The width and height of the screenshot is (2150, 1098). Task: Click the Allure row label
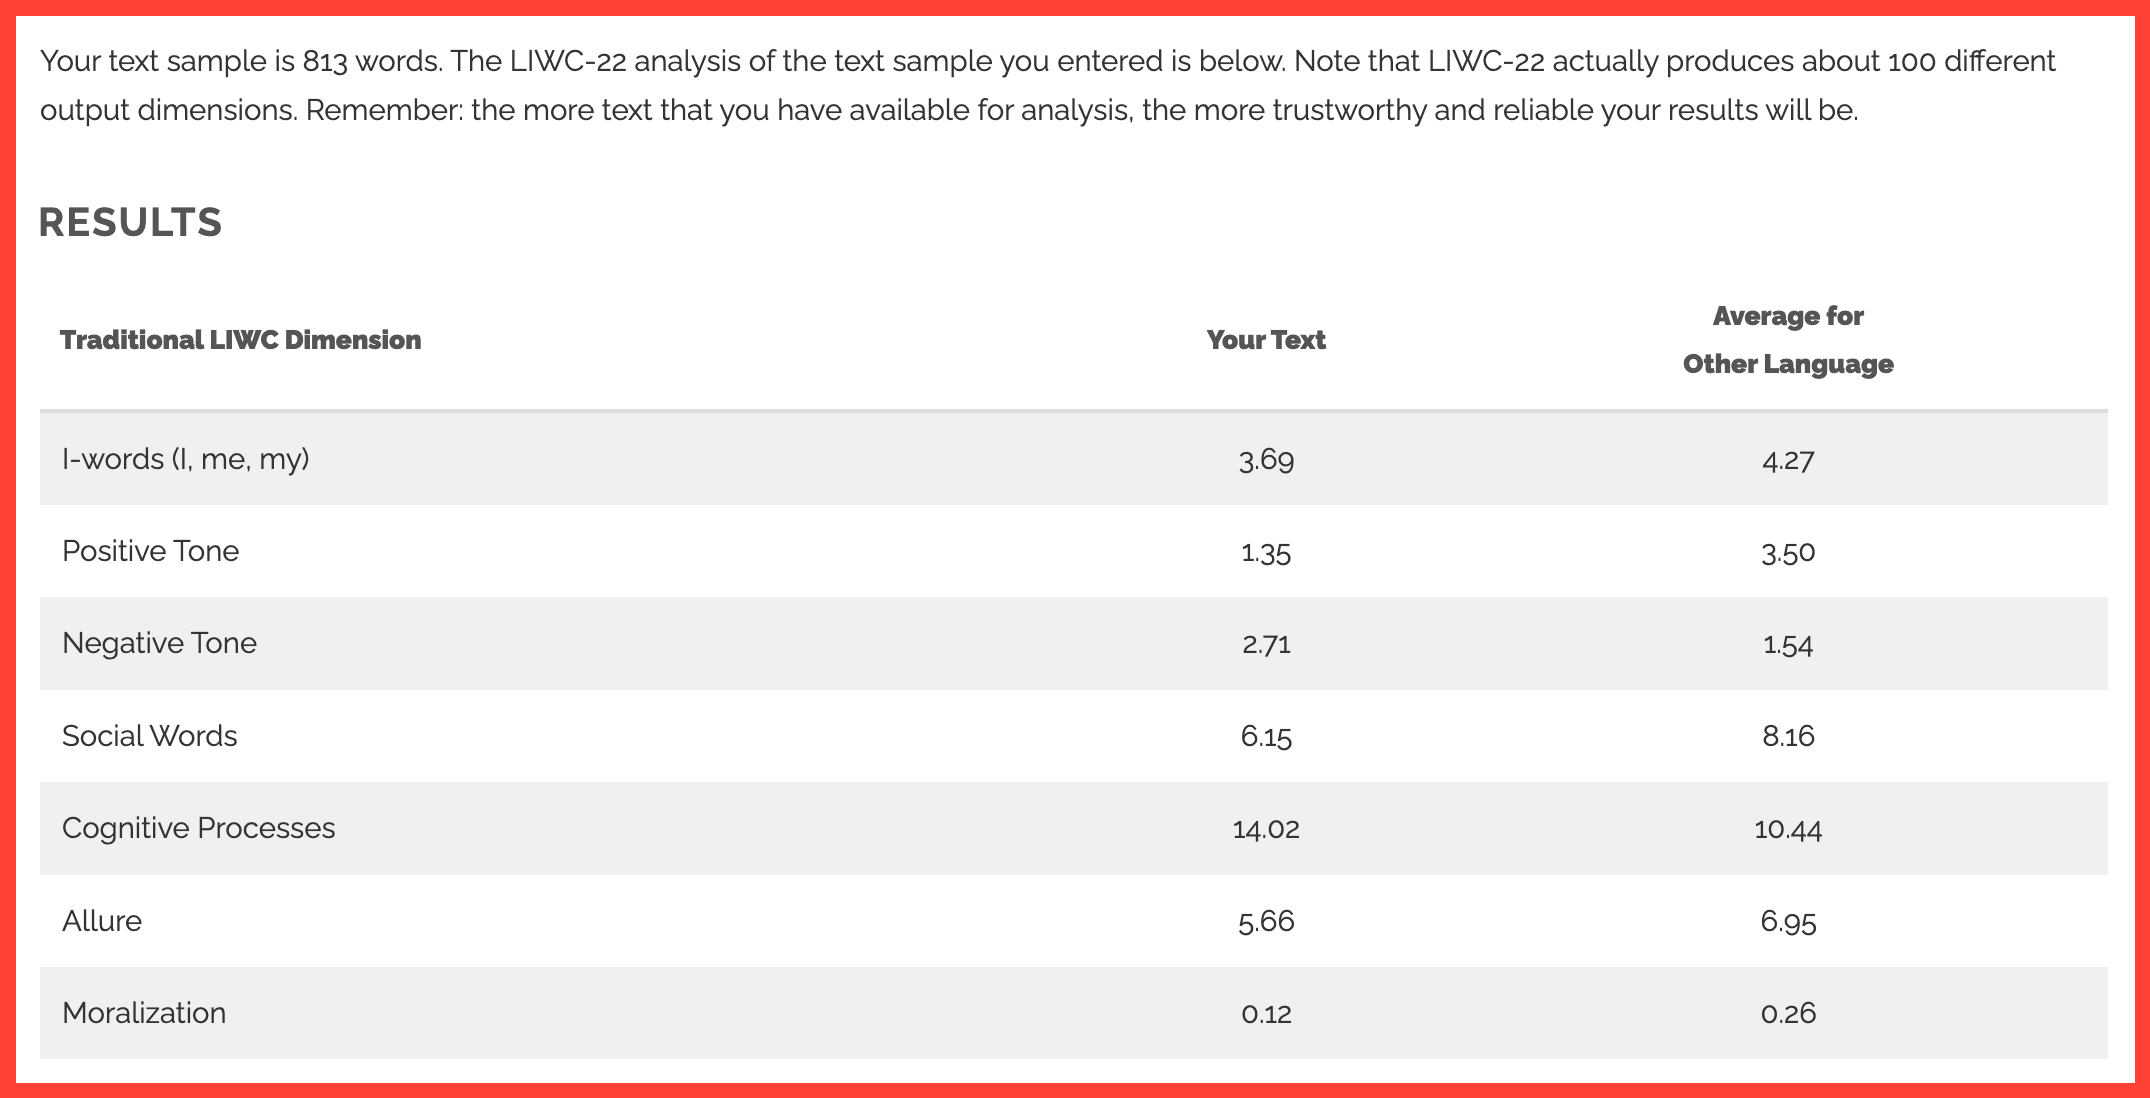coord(102,921)
